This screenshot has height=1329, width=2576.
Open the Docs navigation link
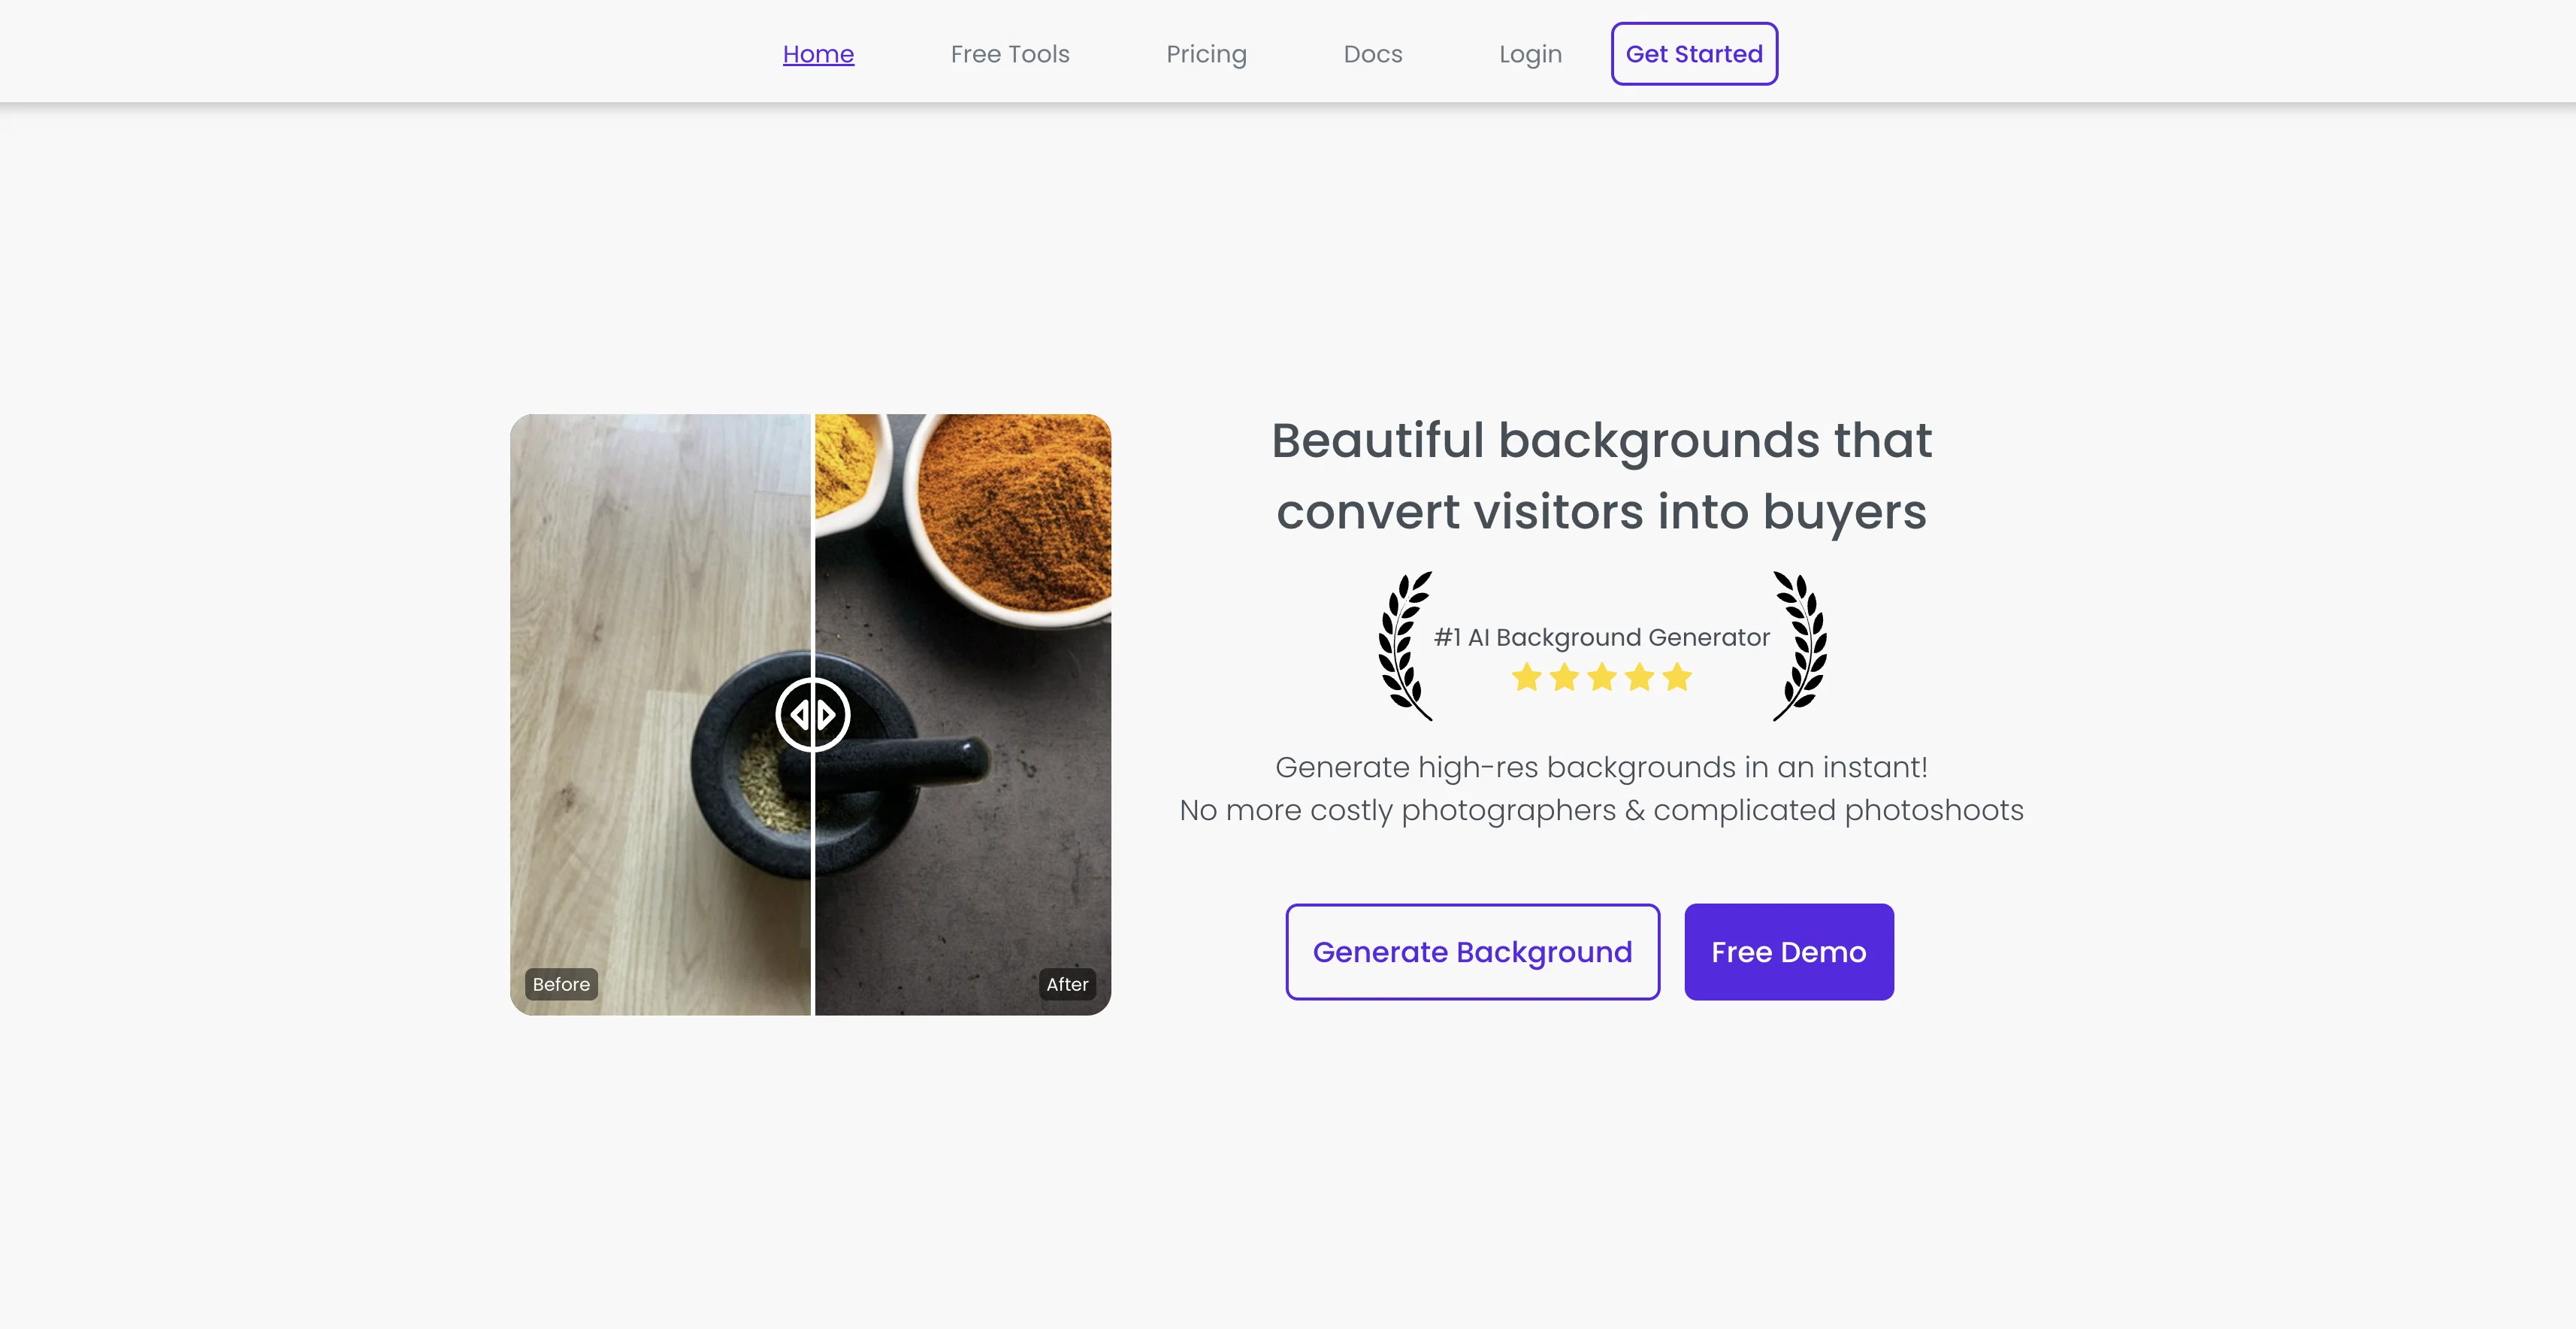point(1373,54)
